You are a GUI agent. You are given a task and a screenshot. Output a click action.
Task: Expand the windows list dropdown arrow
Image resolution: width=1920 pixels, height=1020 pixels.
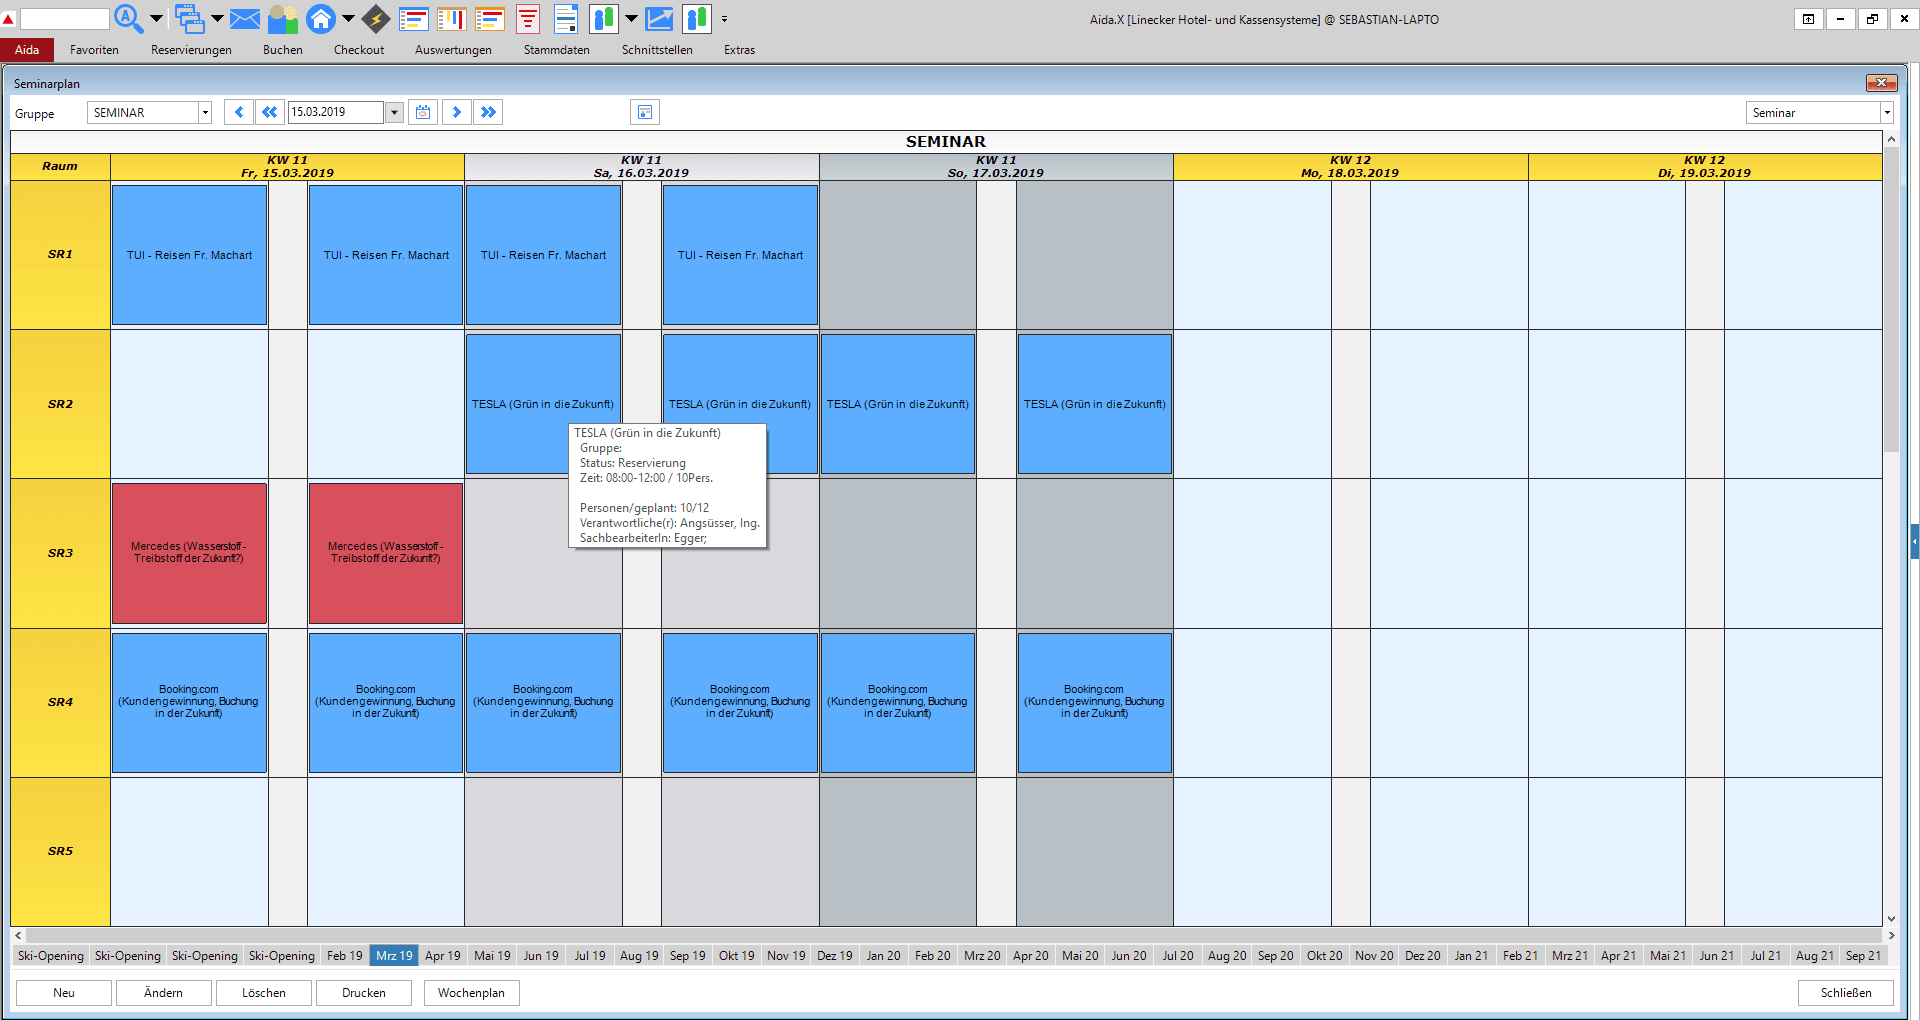tap(217, 18)
